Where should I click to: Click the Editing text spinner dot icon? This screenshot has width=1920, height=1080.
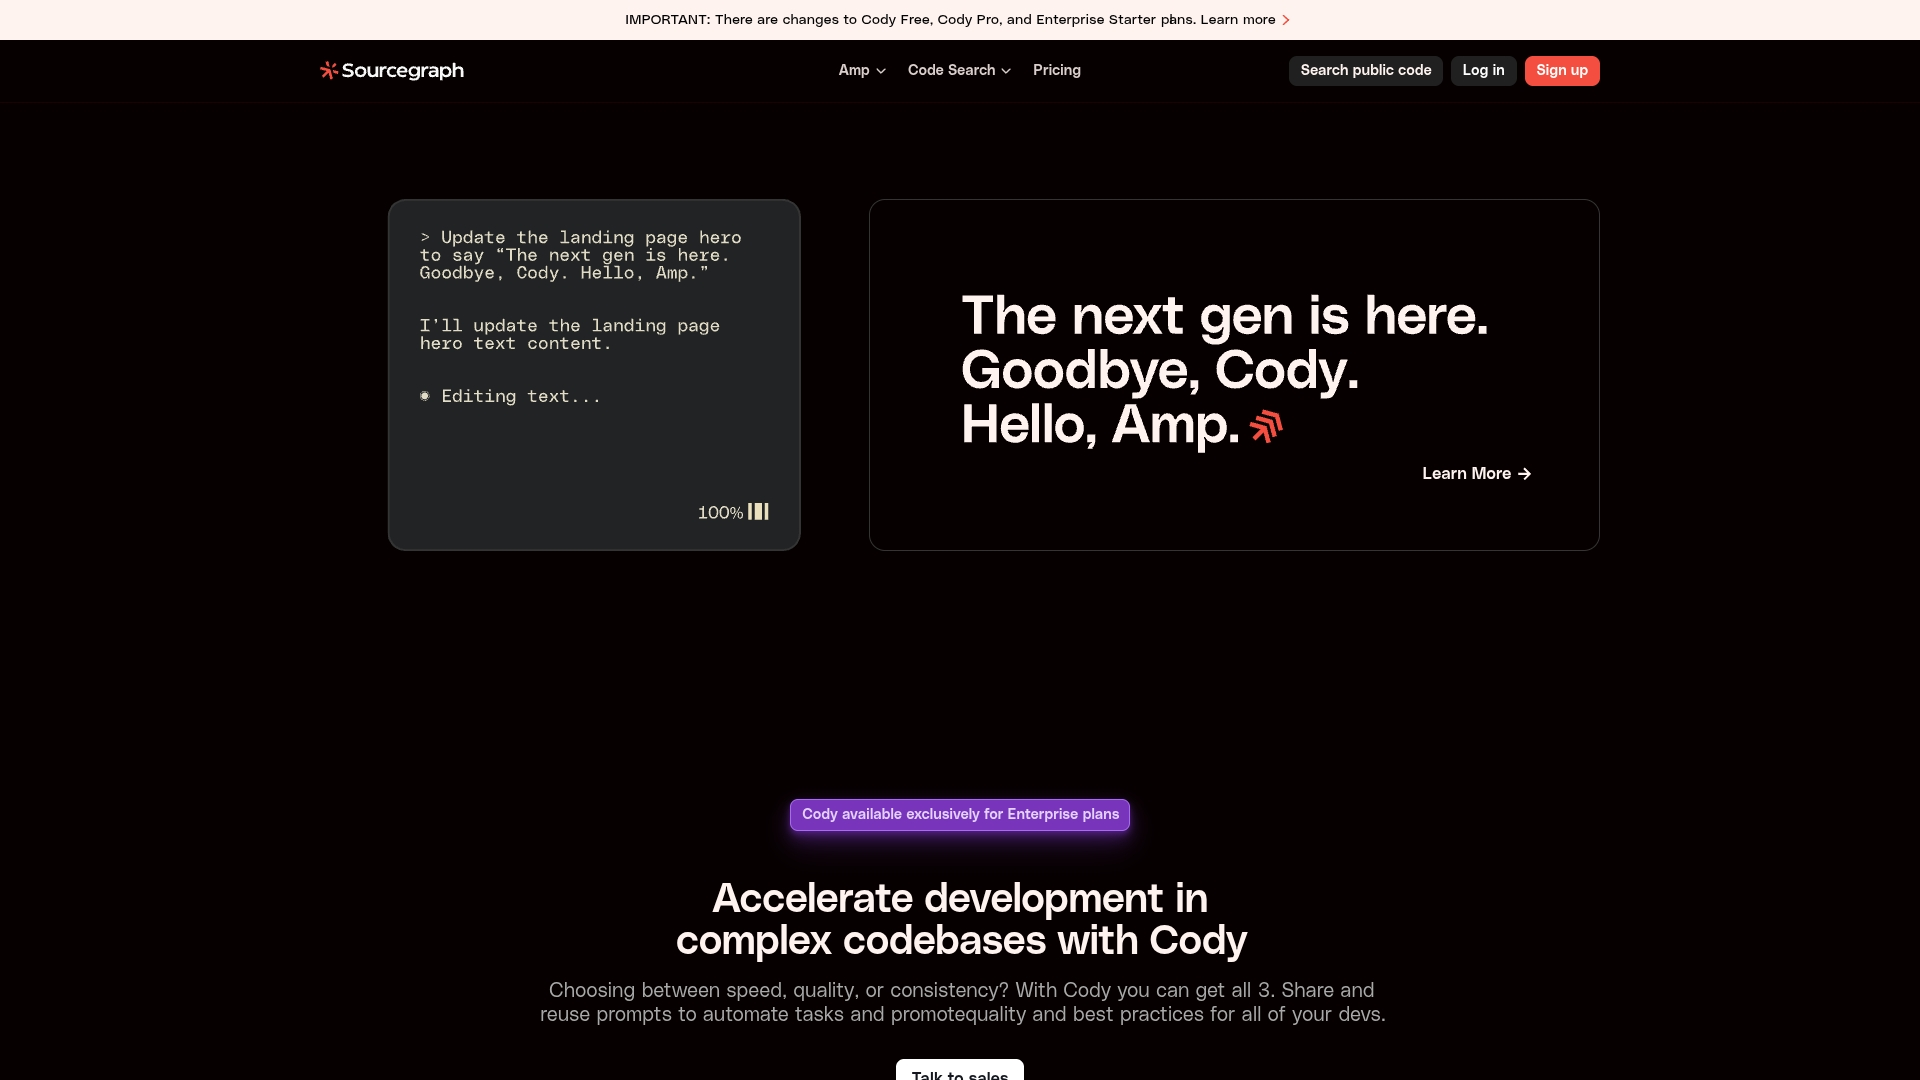425,396
